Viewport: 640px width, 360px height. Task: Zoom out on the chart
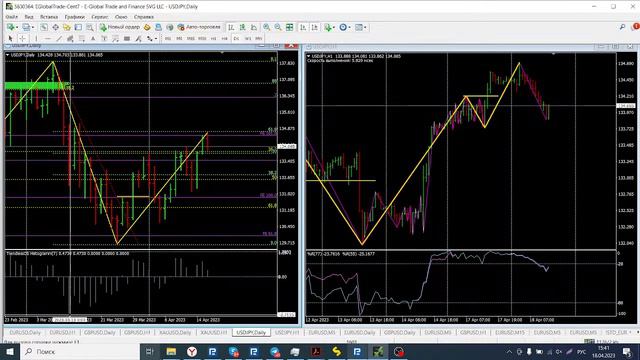(278, 27)
